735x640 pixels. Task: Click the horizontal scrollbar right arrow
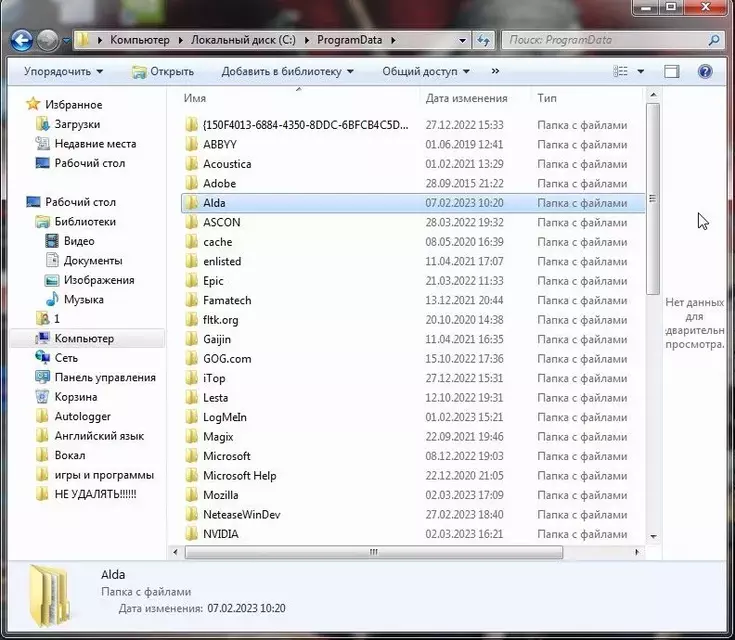coord(637,552)
